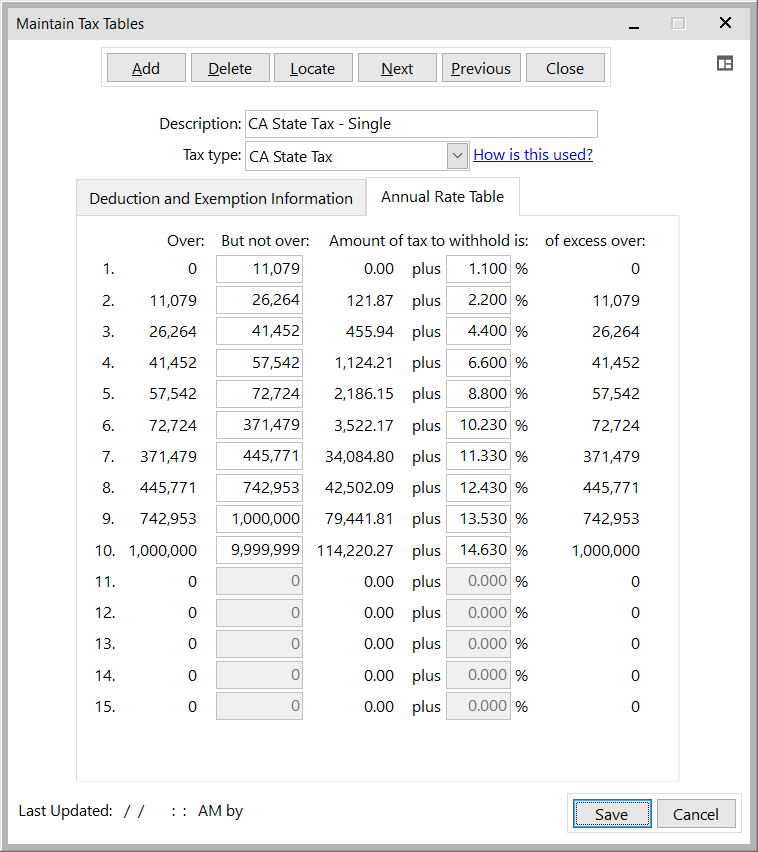Open the Tax type dropdown

click(457, 156)
